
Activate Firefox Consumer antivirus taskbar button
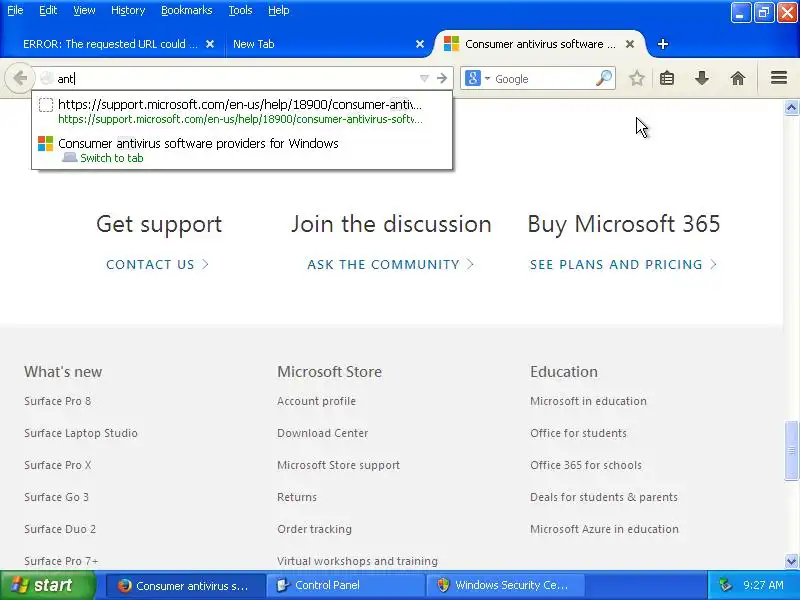coord(186,586)
